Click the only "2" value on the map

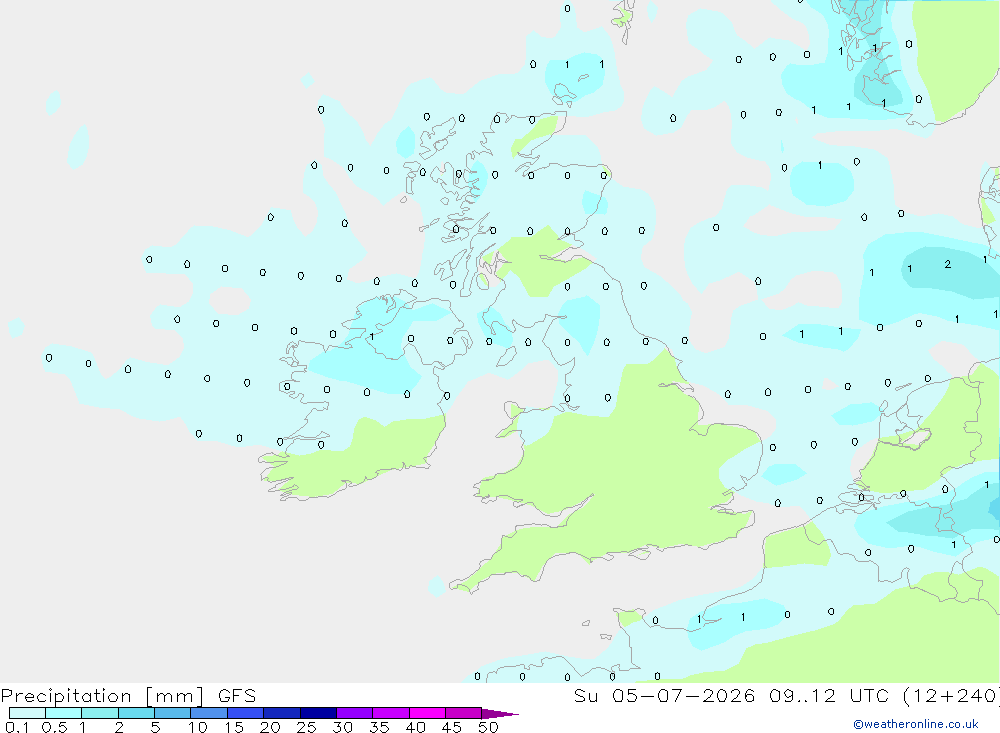pyautogui.click(x=948, y=264)
